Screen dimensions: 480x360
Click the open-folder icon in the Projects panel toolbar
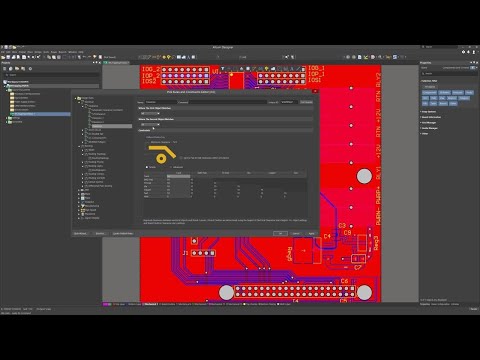17,69
